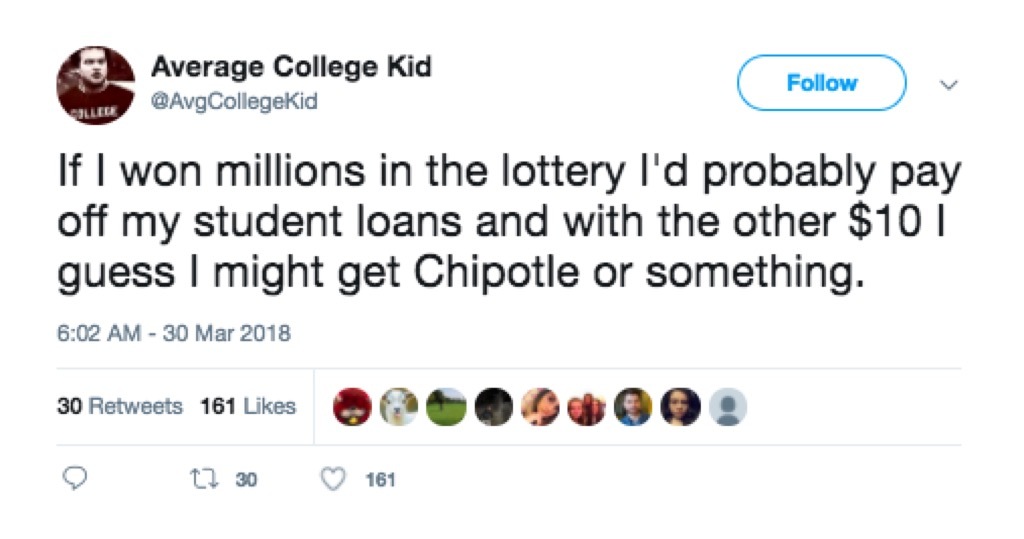Open the 30 Retweets list
This screenshot has height=539, width=1024.
point(120,407)
